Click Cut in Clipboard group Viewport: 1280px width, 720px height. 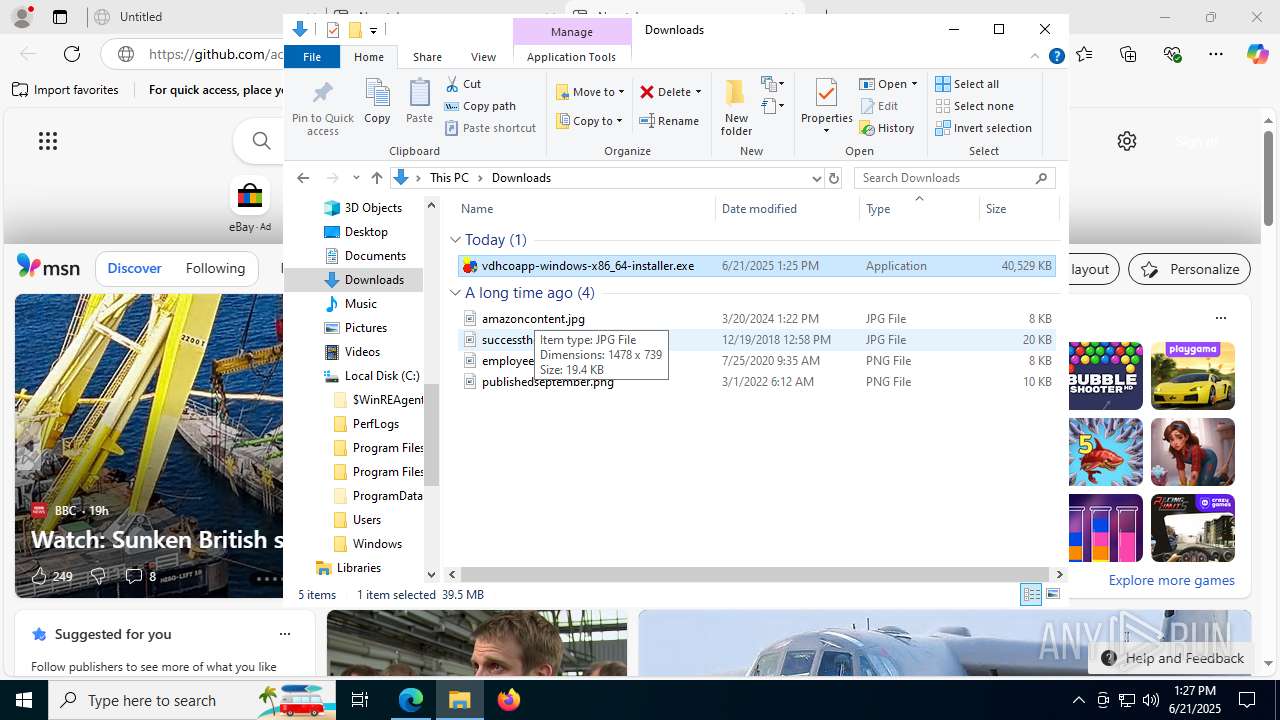point(463,84)
